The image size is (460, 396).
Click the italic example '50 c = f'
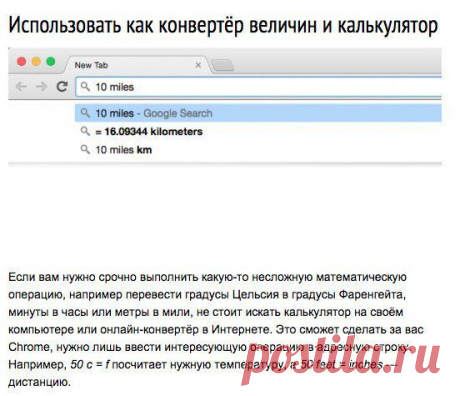tap(90, 364)
